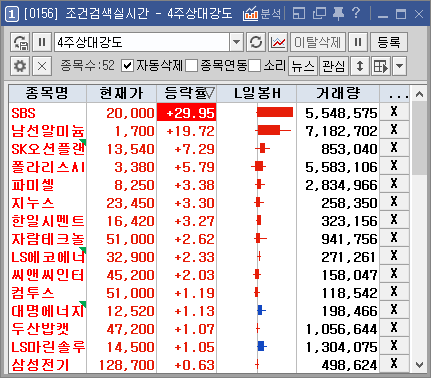Open settings with the gear icon
The height and width of the screenshot is (378, 431).
click(x=20, y=66)
